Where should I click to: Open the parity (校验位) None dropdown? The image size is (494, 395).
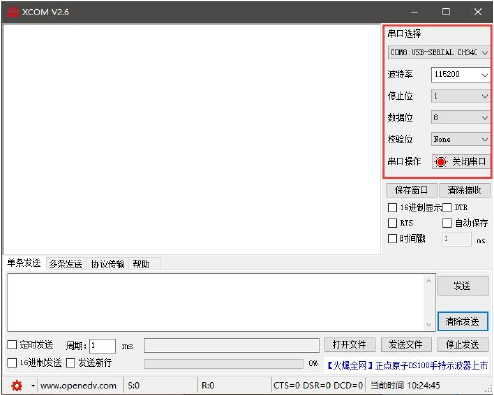pyautogui.click(x=460, y=139)
